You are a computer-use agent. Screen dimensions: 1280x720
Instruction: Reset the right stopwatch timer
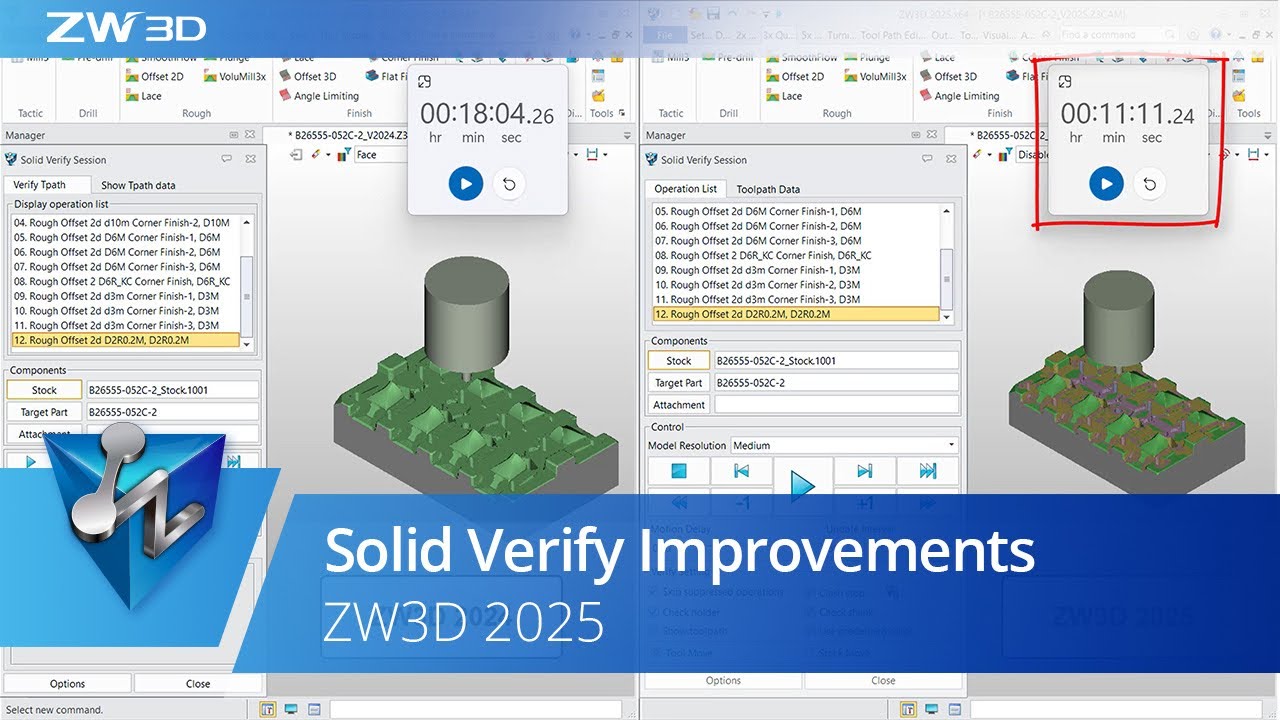coord(1150,184)
